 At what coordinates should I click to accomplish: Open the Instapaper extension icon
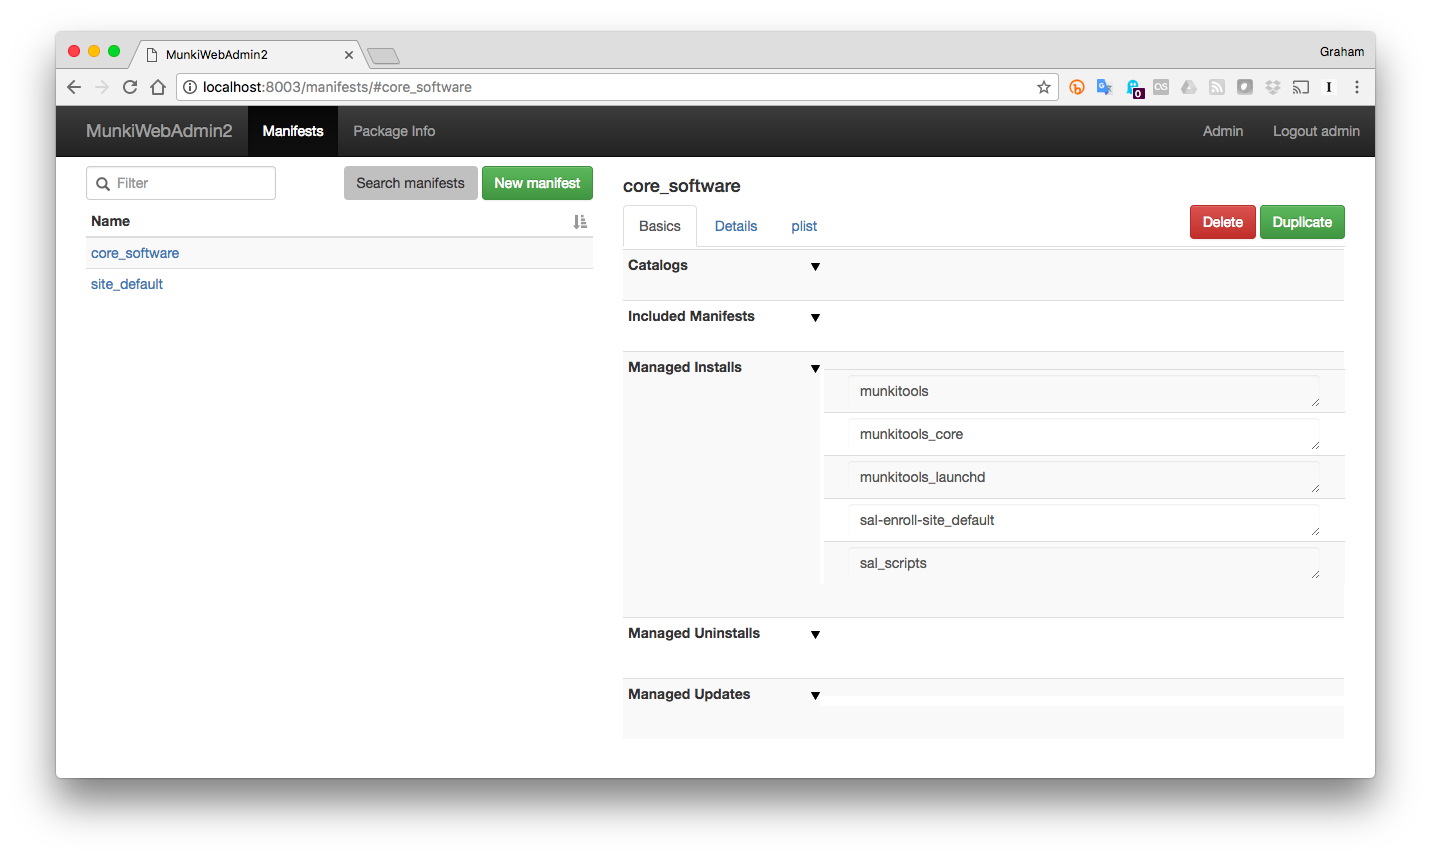pyautogui.click(x=1329, y=87)
